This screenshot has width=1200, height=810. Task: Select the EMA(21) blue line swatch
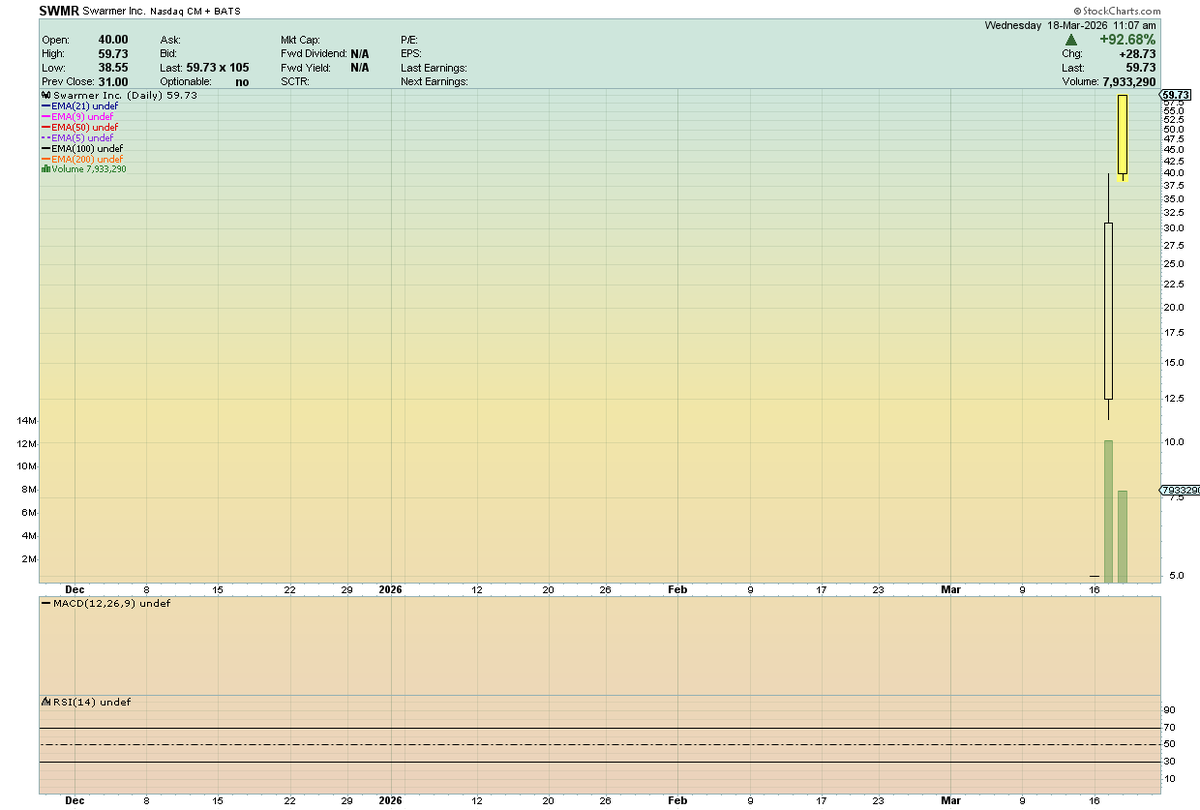[x=46, y=106]
